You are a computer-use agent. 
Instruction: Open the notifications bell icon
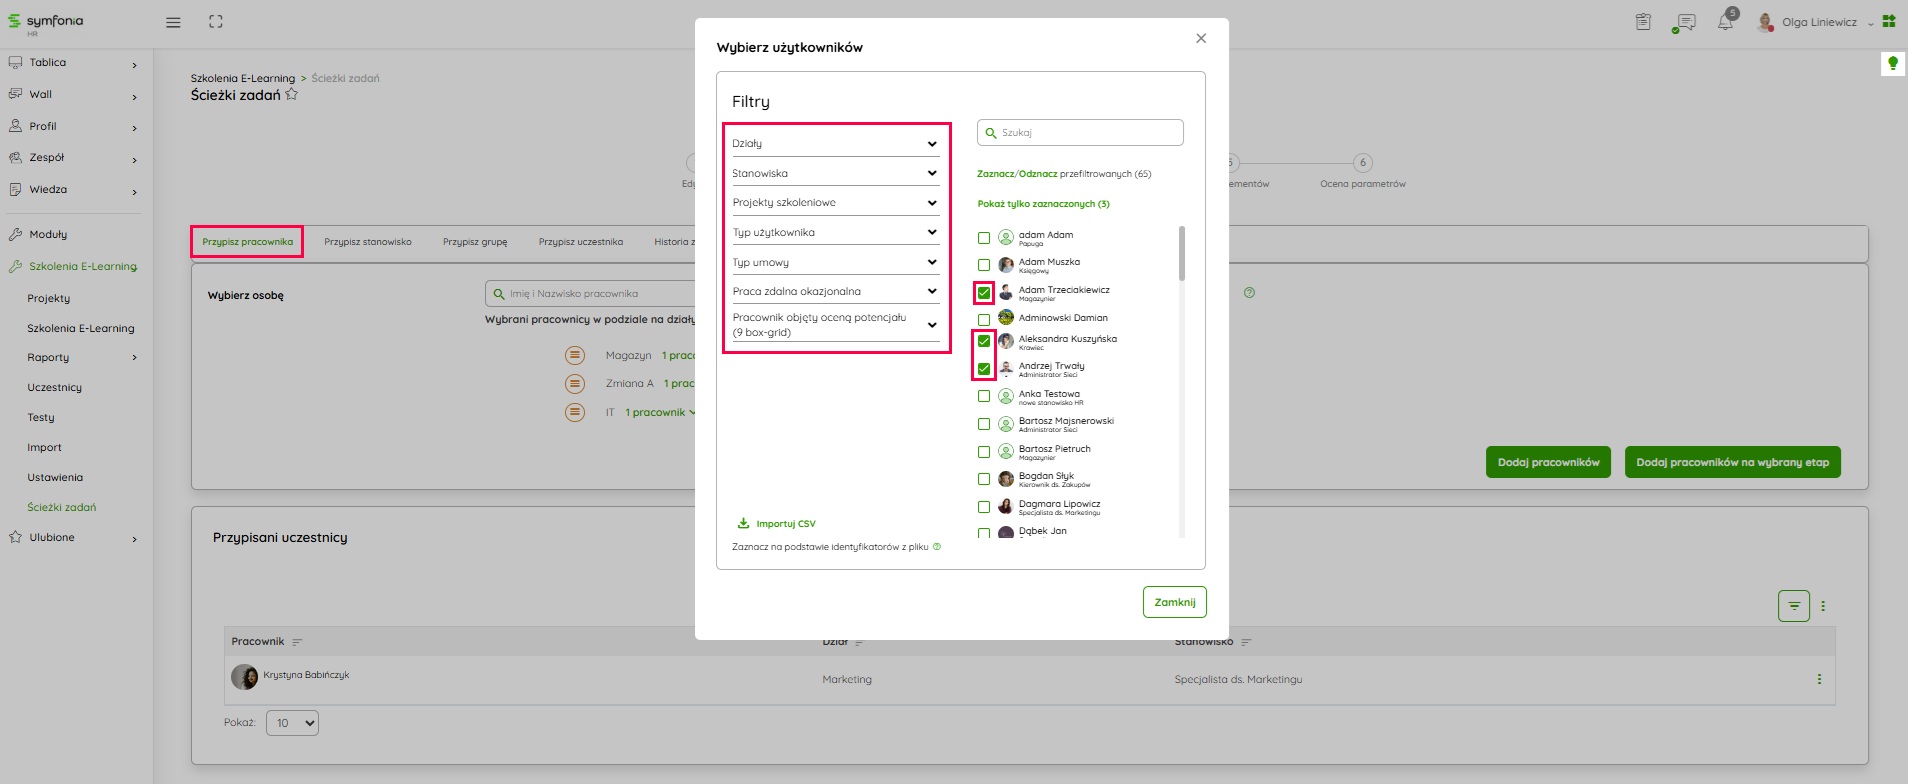1725,22
